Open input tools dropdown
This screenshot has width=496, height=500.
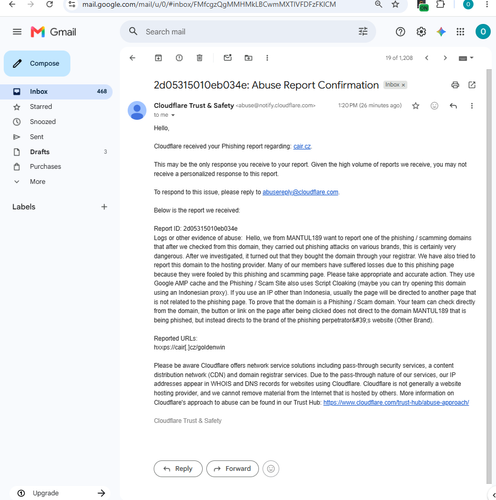(466, 58)
